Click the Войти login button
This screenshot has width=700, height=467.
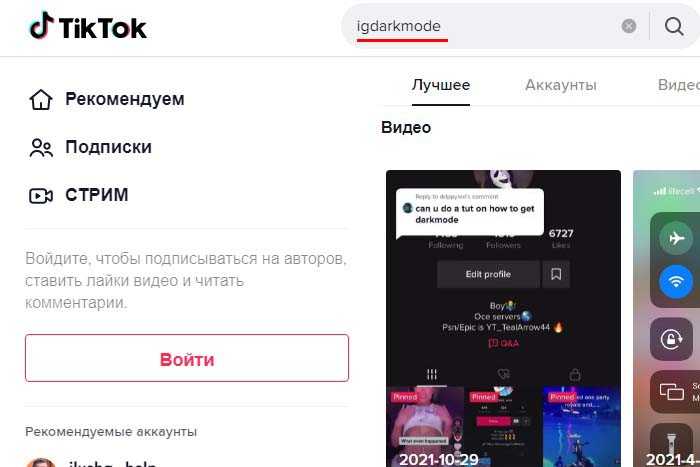[187, 358]
